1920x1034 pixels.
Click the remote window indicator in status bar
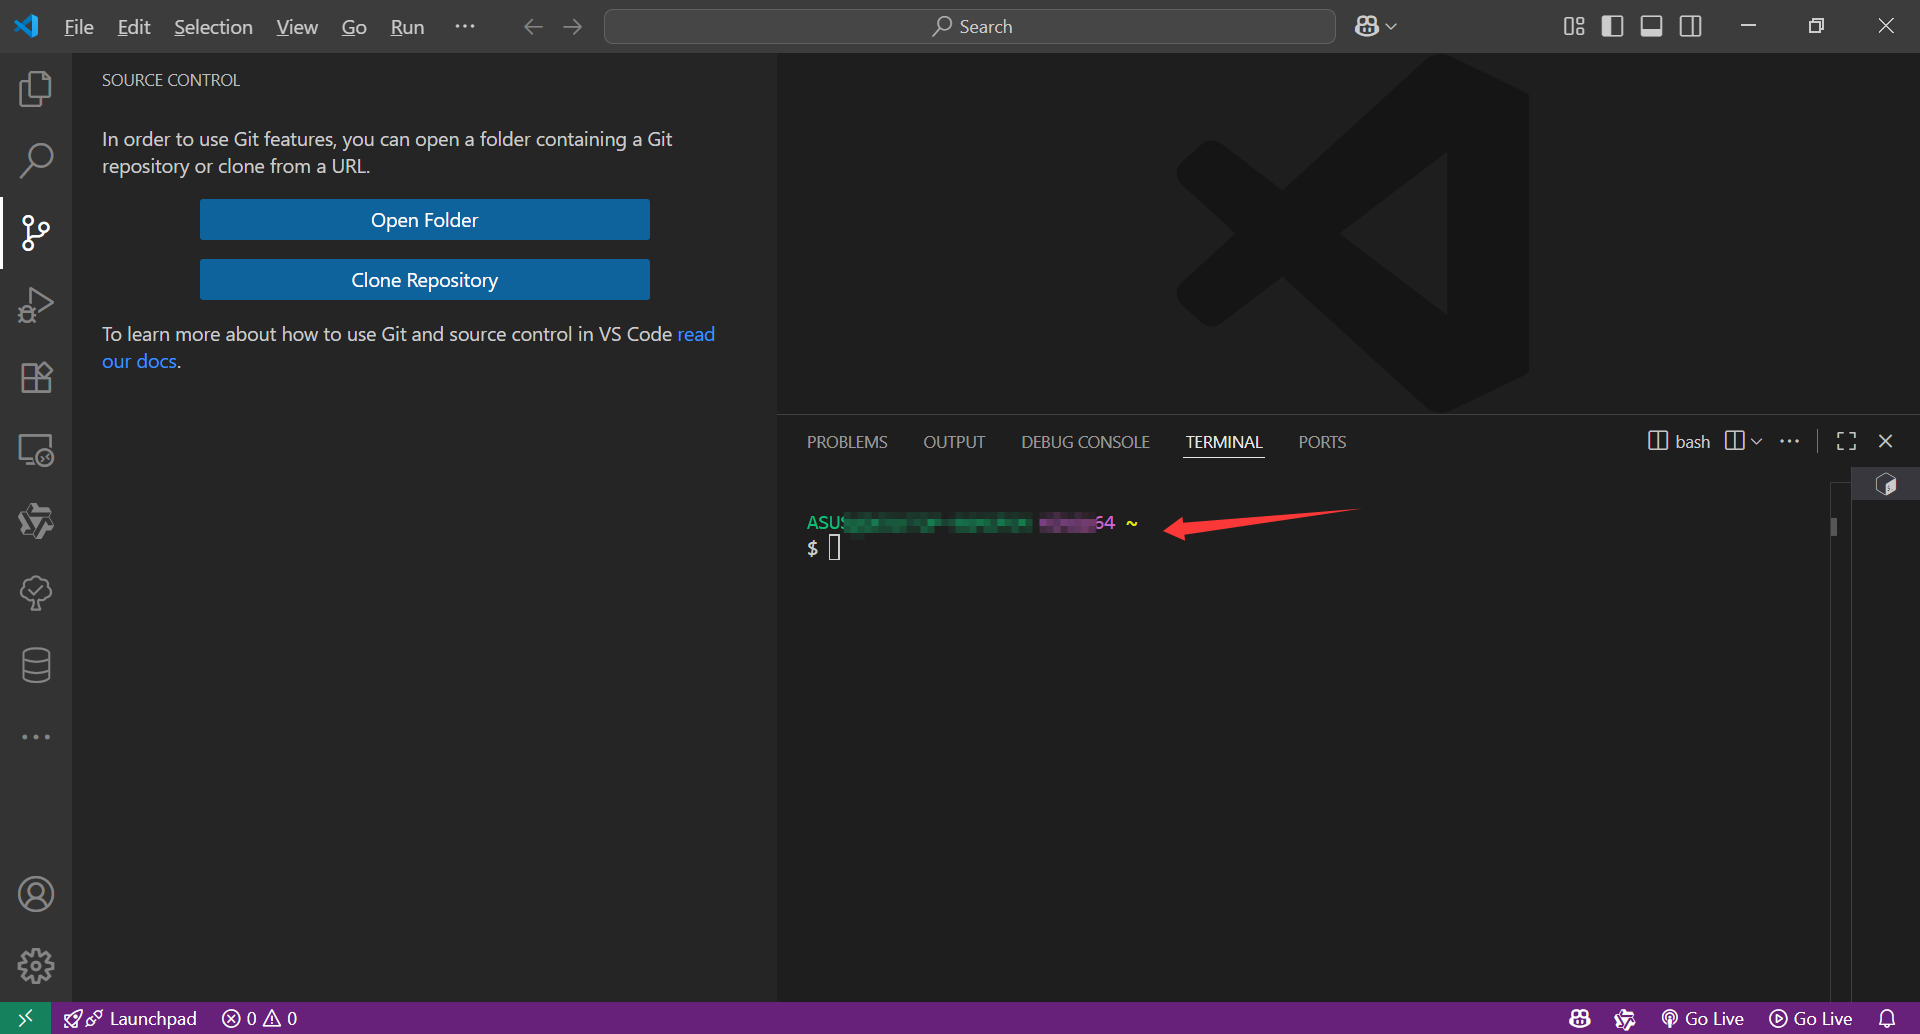point(26,1018)
